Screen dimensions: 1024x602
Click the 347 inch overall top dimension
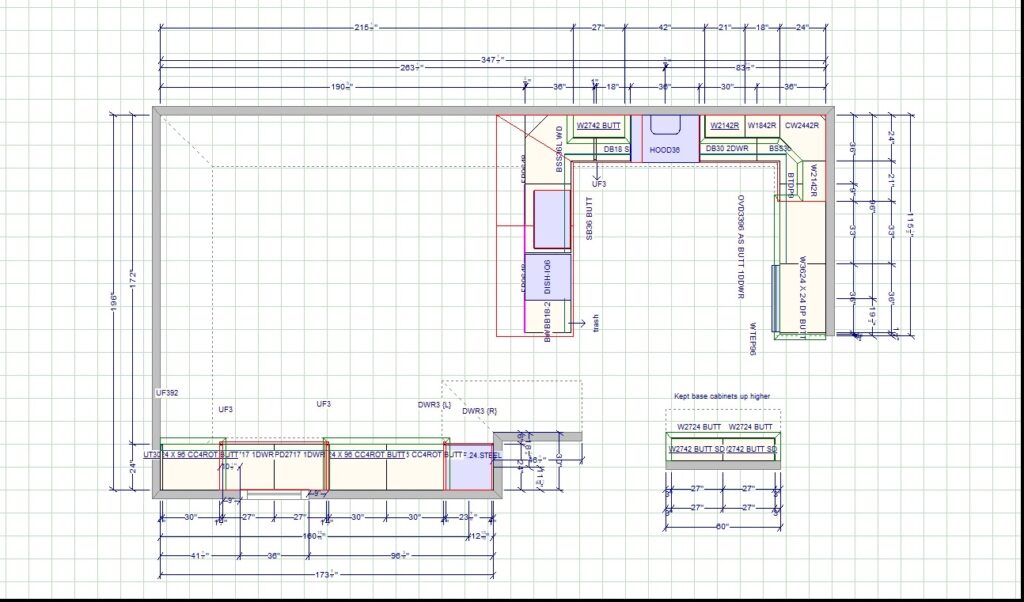(489, 62)
